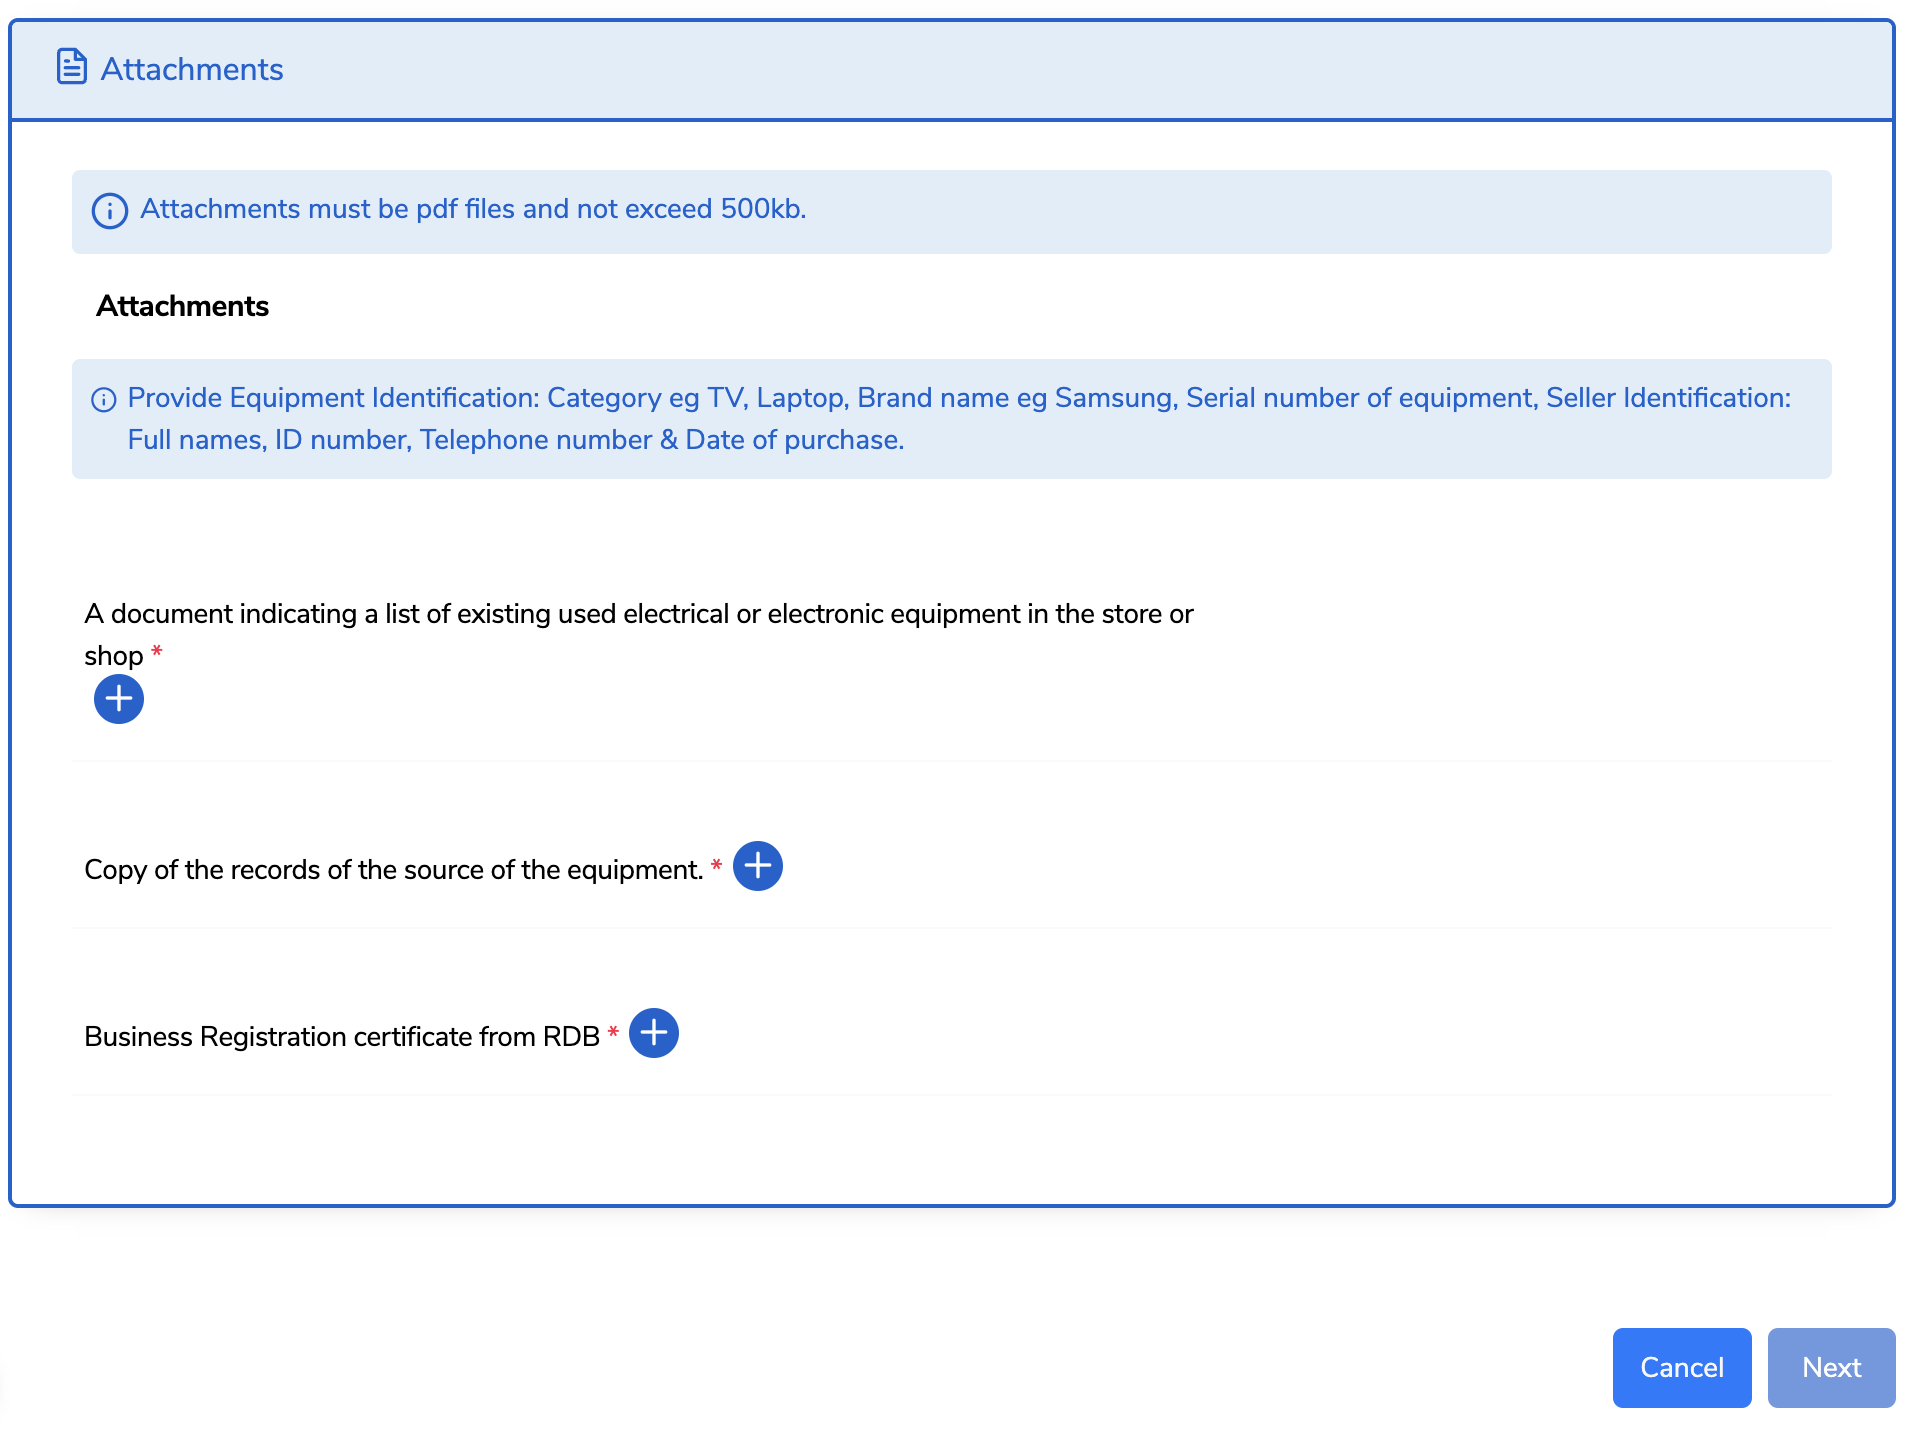Proceed with the Next button
Screen dimensions: 1926x1432
click(1830, 1367)
